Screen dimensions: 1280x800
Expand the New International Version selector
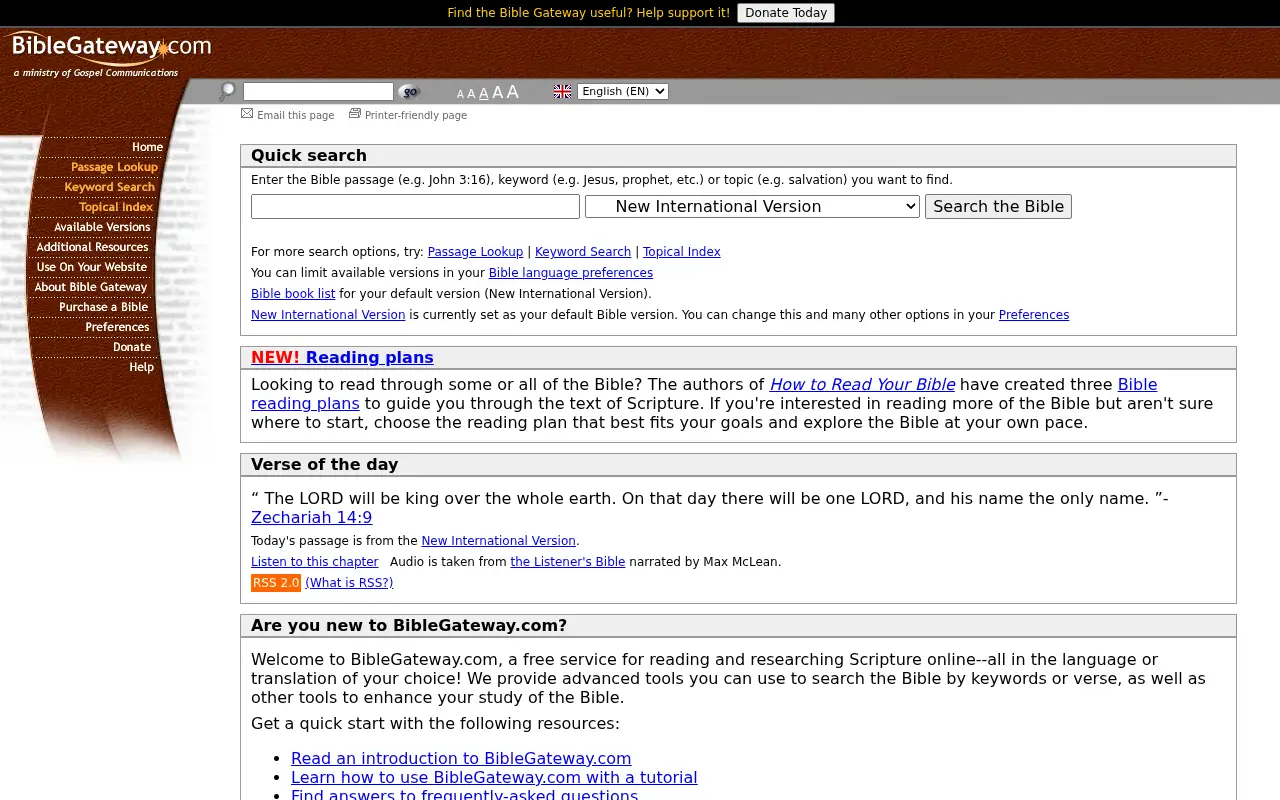(752, 206)
